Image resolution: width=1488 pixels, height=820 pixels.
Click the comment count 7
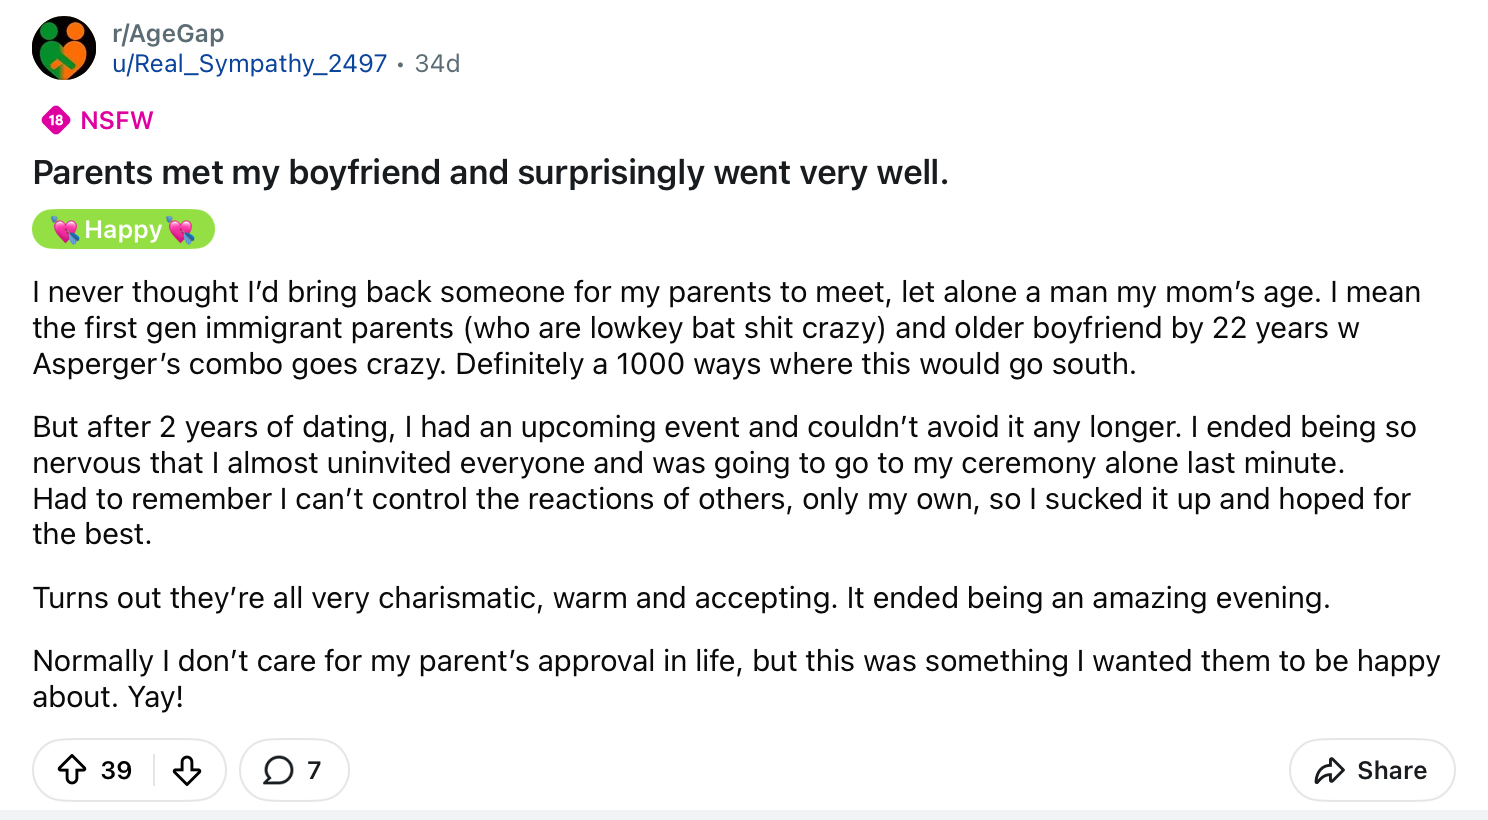(314, 770)
